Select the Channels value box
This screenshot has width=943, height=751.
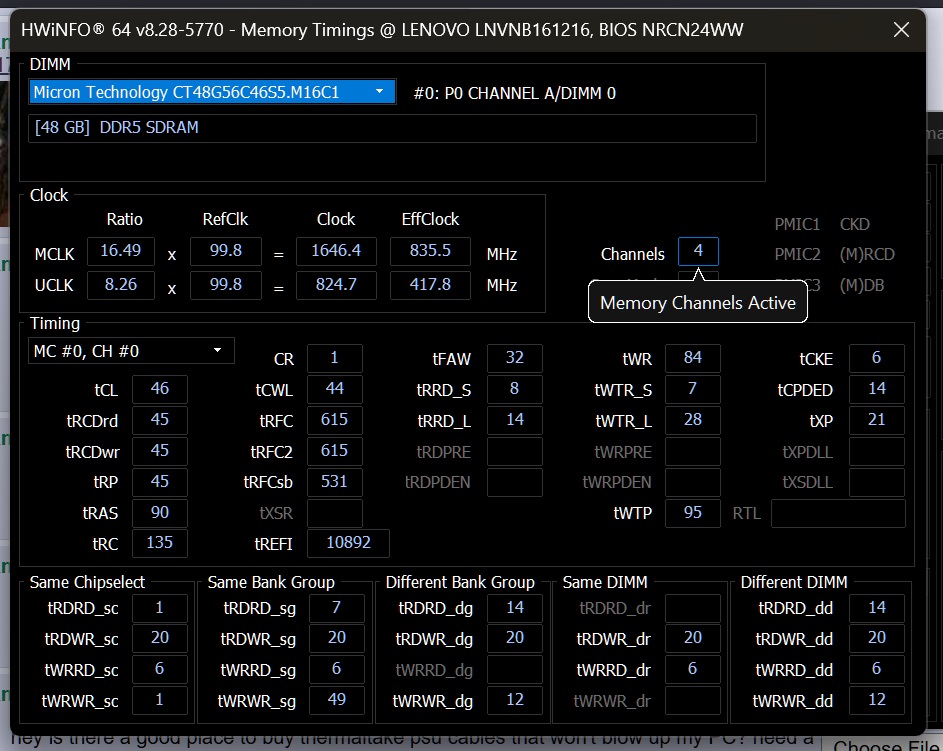click(698, 252)
